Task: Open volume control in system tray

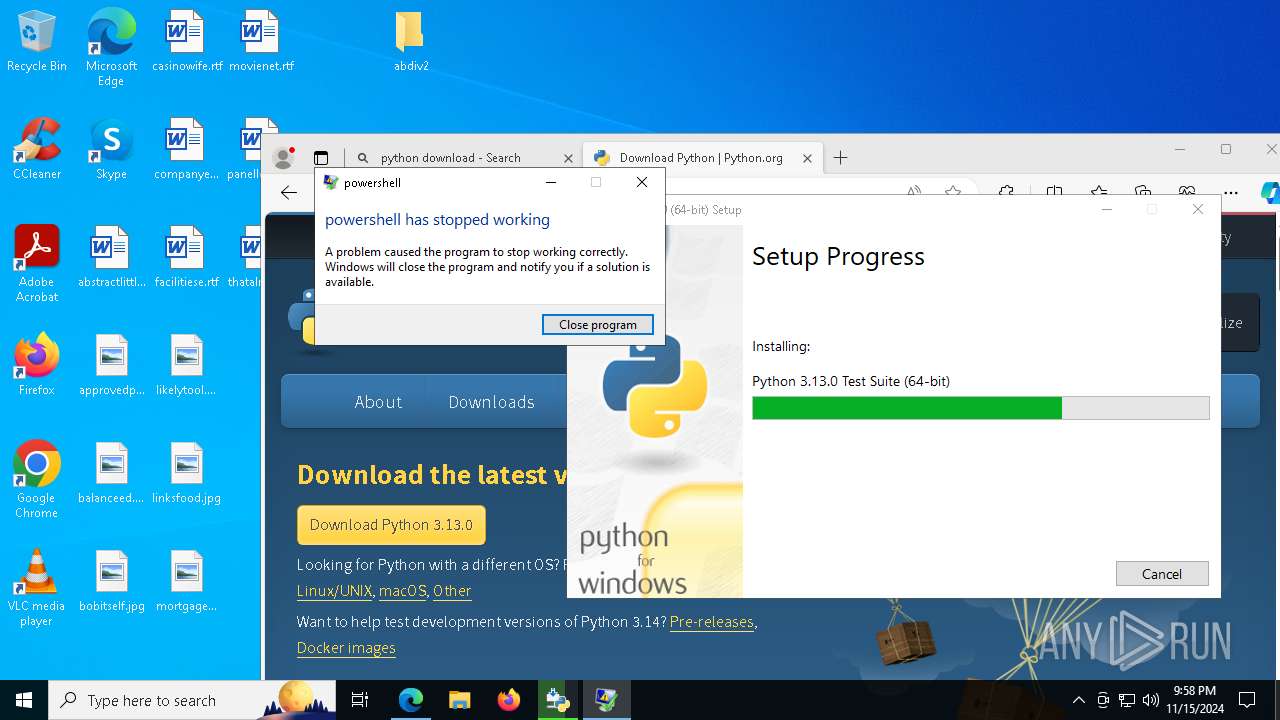Action: (1150, 700)
